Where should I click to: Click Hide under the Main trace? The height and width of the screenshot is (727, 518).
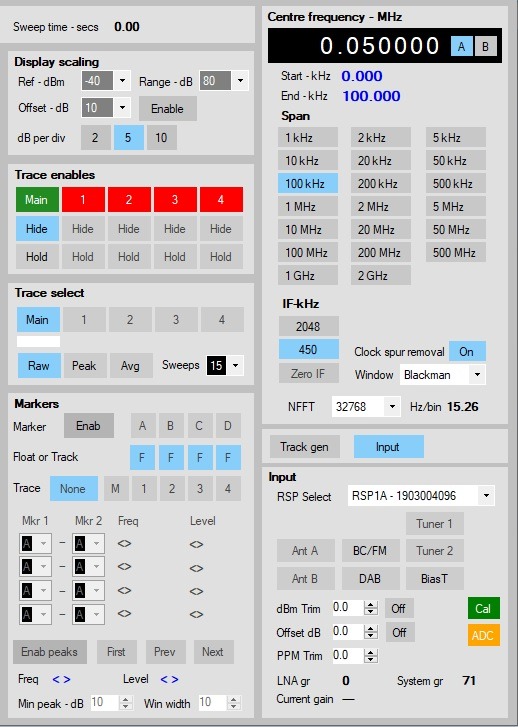pos(37,229)
